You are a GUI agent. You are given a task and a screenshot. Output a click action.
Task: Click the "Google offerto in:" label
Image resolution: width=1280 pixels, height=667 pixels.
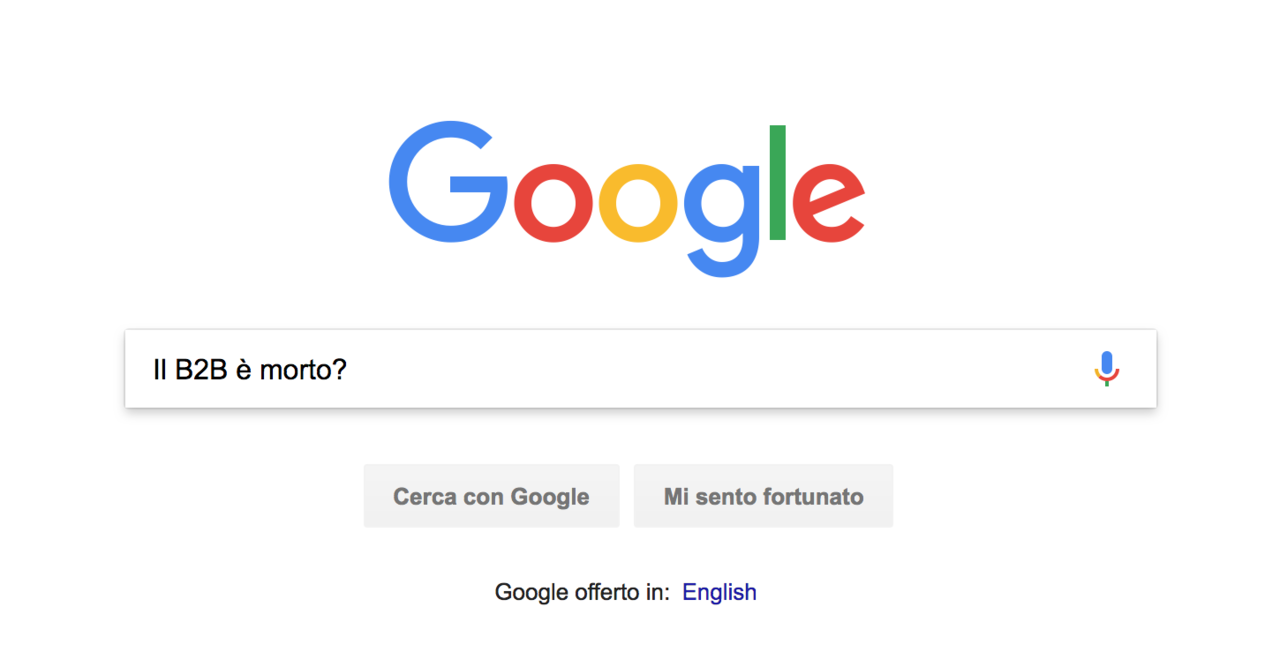[582, 592]
